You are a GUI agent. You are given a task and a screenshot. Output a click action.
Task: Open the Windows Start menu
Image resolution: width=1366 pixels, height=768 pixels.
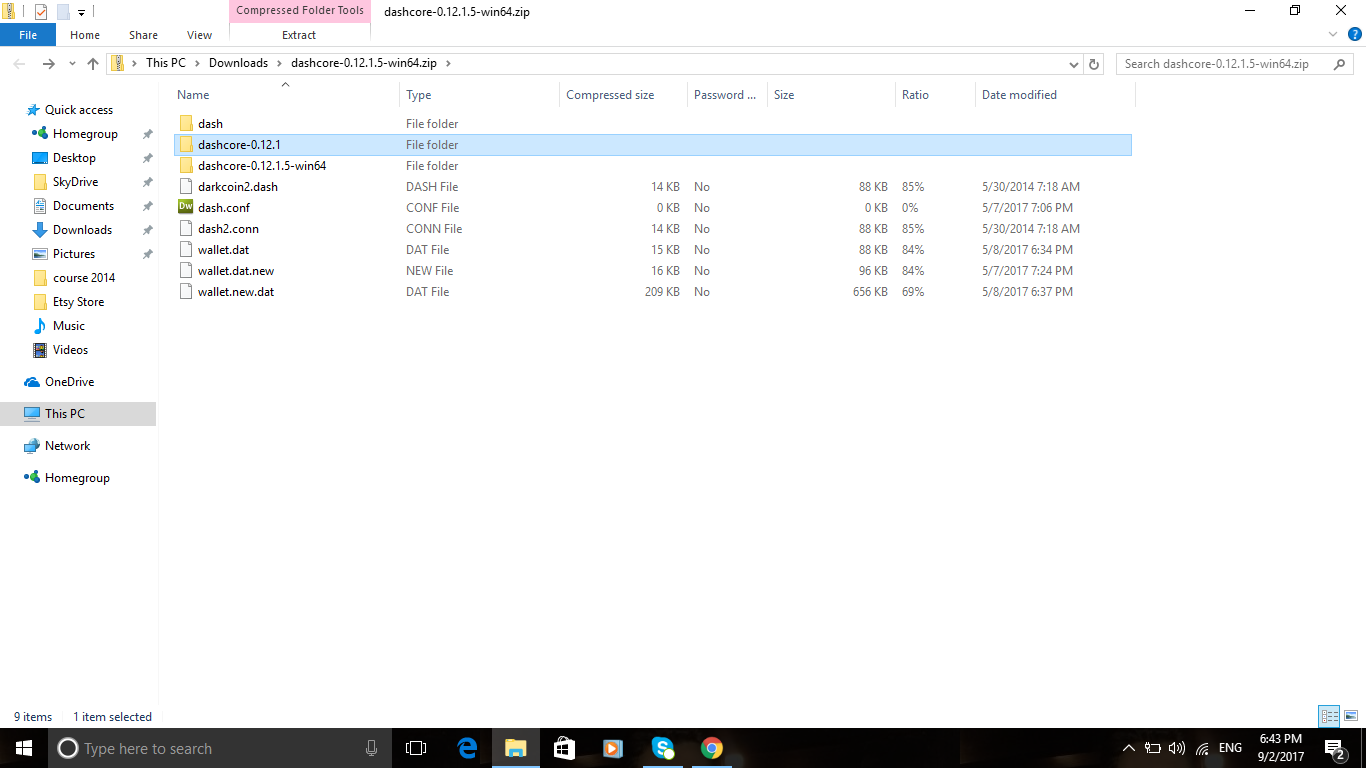coord(24,748)
